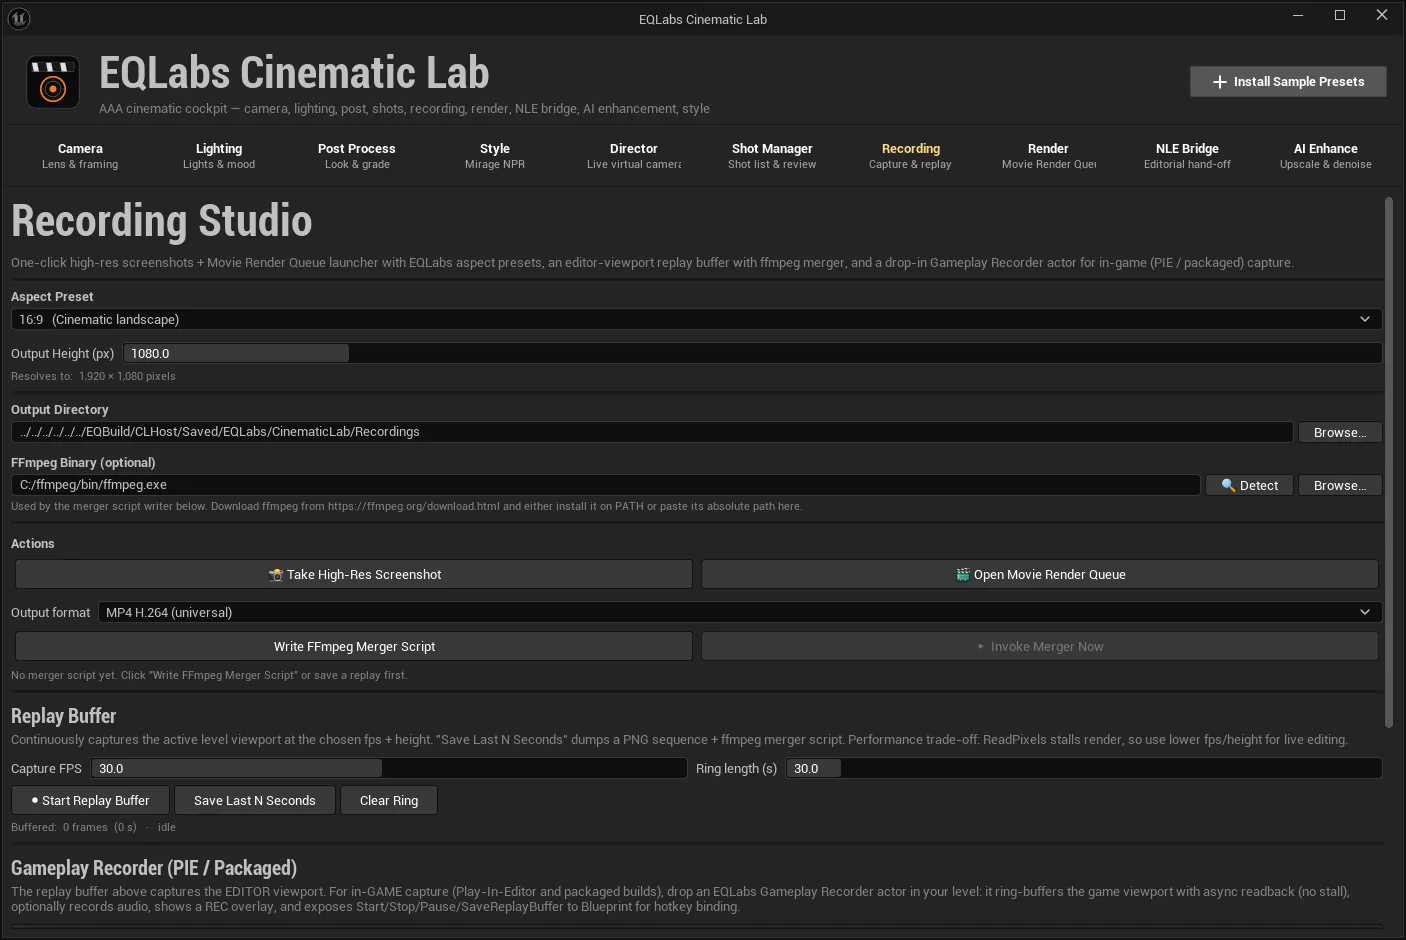This screenshot has height=940, width=1406.
Task: Go to the Post Process tab
Action: (x=357, y=156)
